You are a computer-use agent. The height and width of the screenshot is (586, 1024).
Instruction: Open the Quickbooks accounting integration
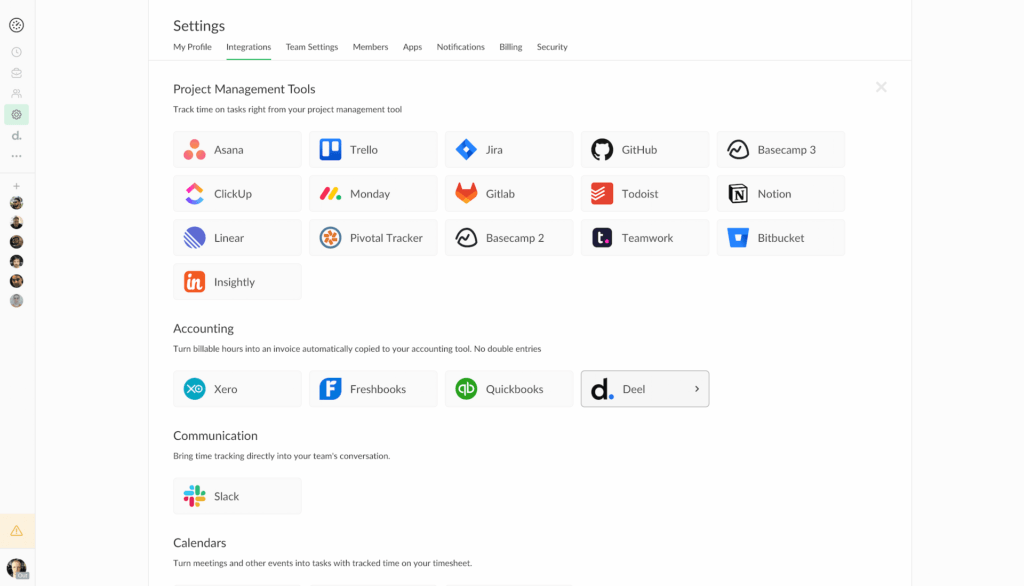coord(509,389)
